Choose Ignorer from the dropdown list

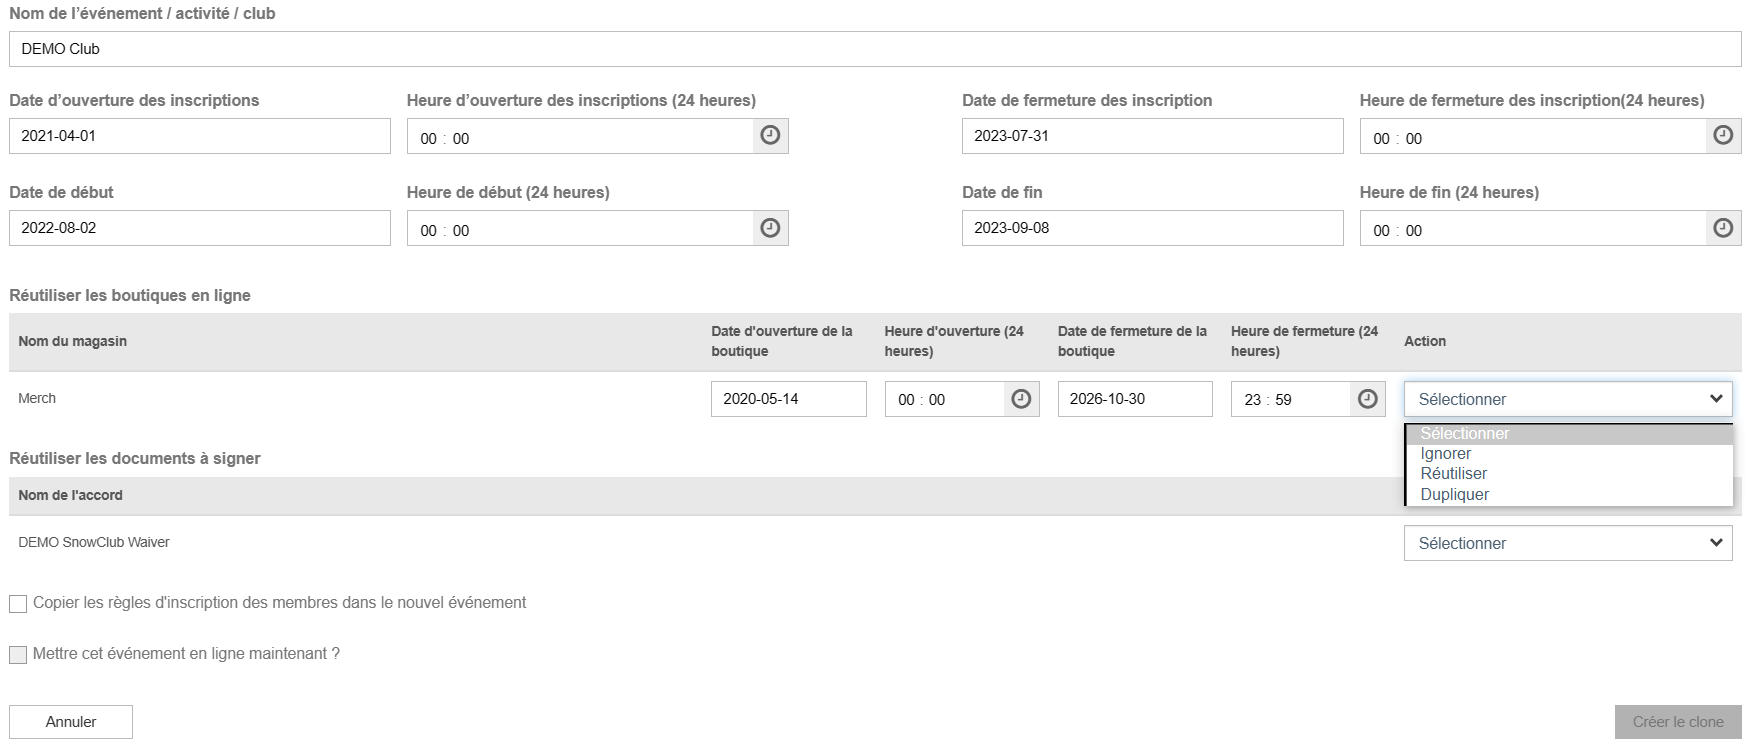click(1446, 454)
